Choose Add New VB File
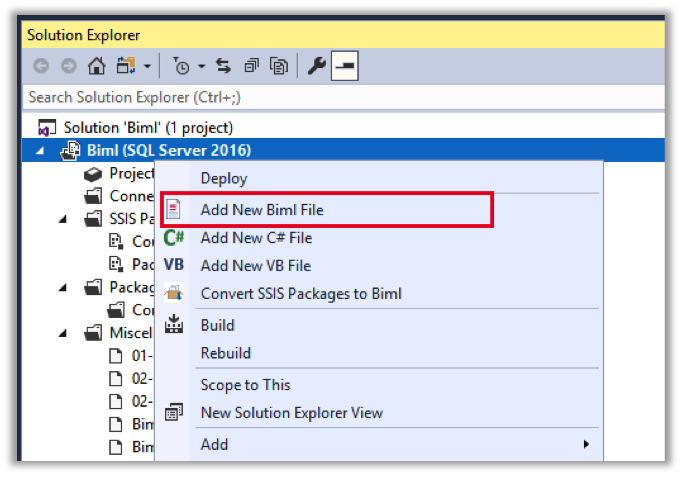 coord(379,266)
